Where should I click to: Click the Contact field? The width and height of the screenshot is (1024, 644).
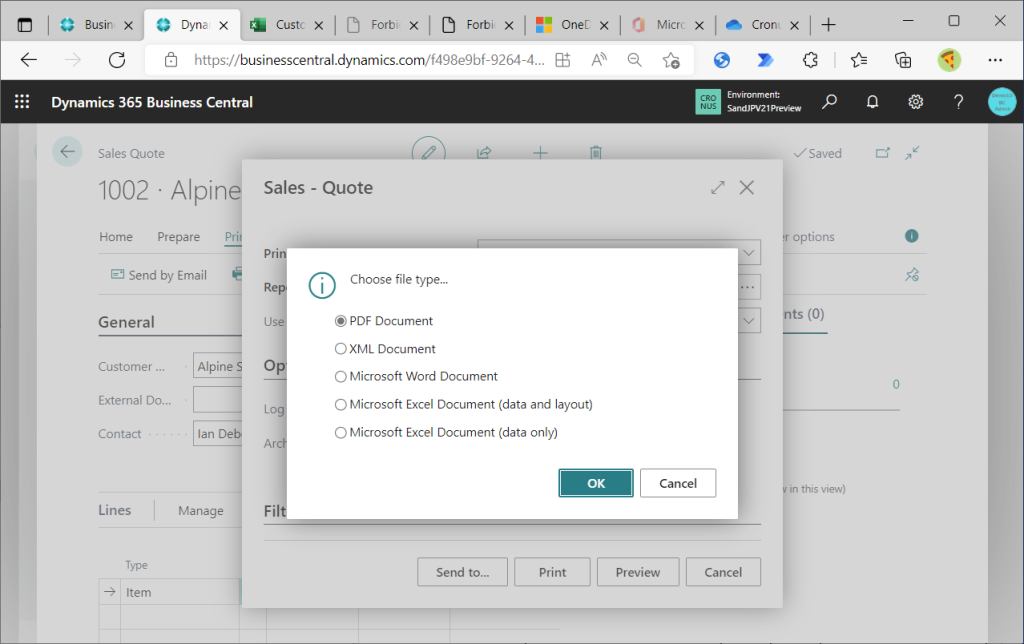(217, 434)
